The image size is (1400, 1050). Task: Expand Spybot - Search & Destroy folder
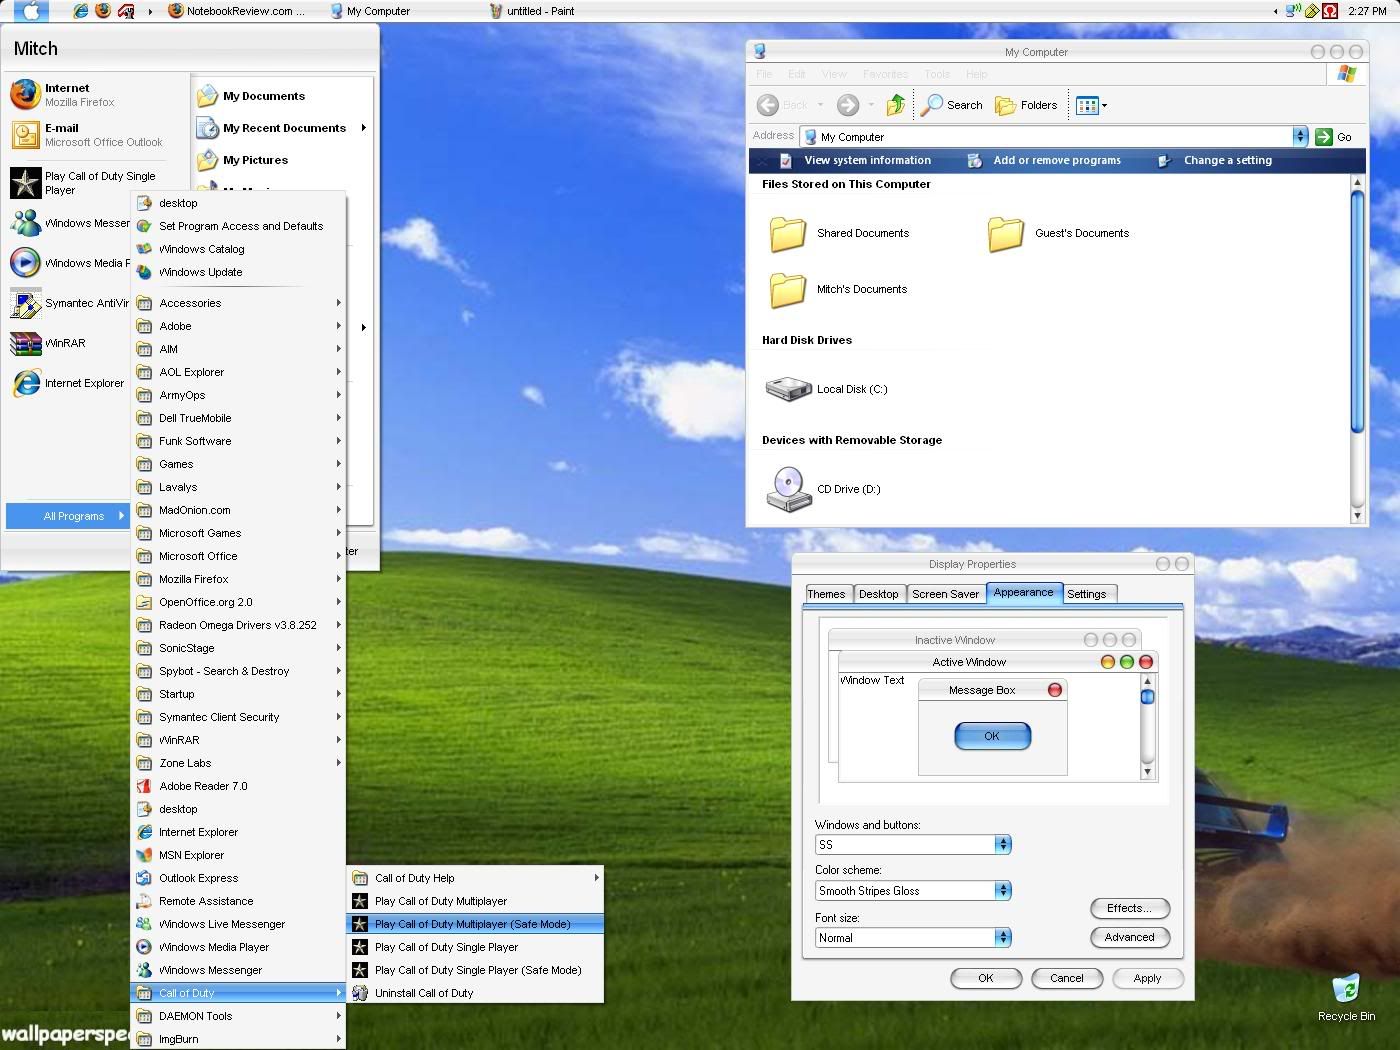(x=239, y=671)
